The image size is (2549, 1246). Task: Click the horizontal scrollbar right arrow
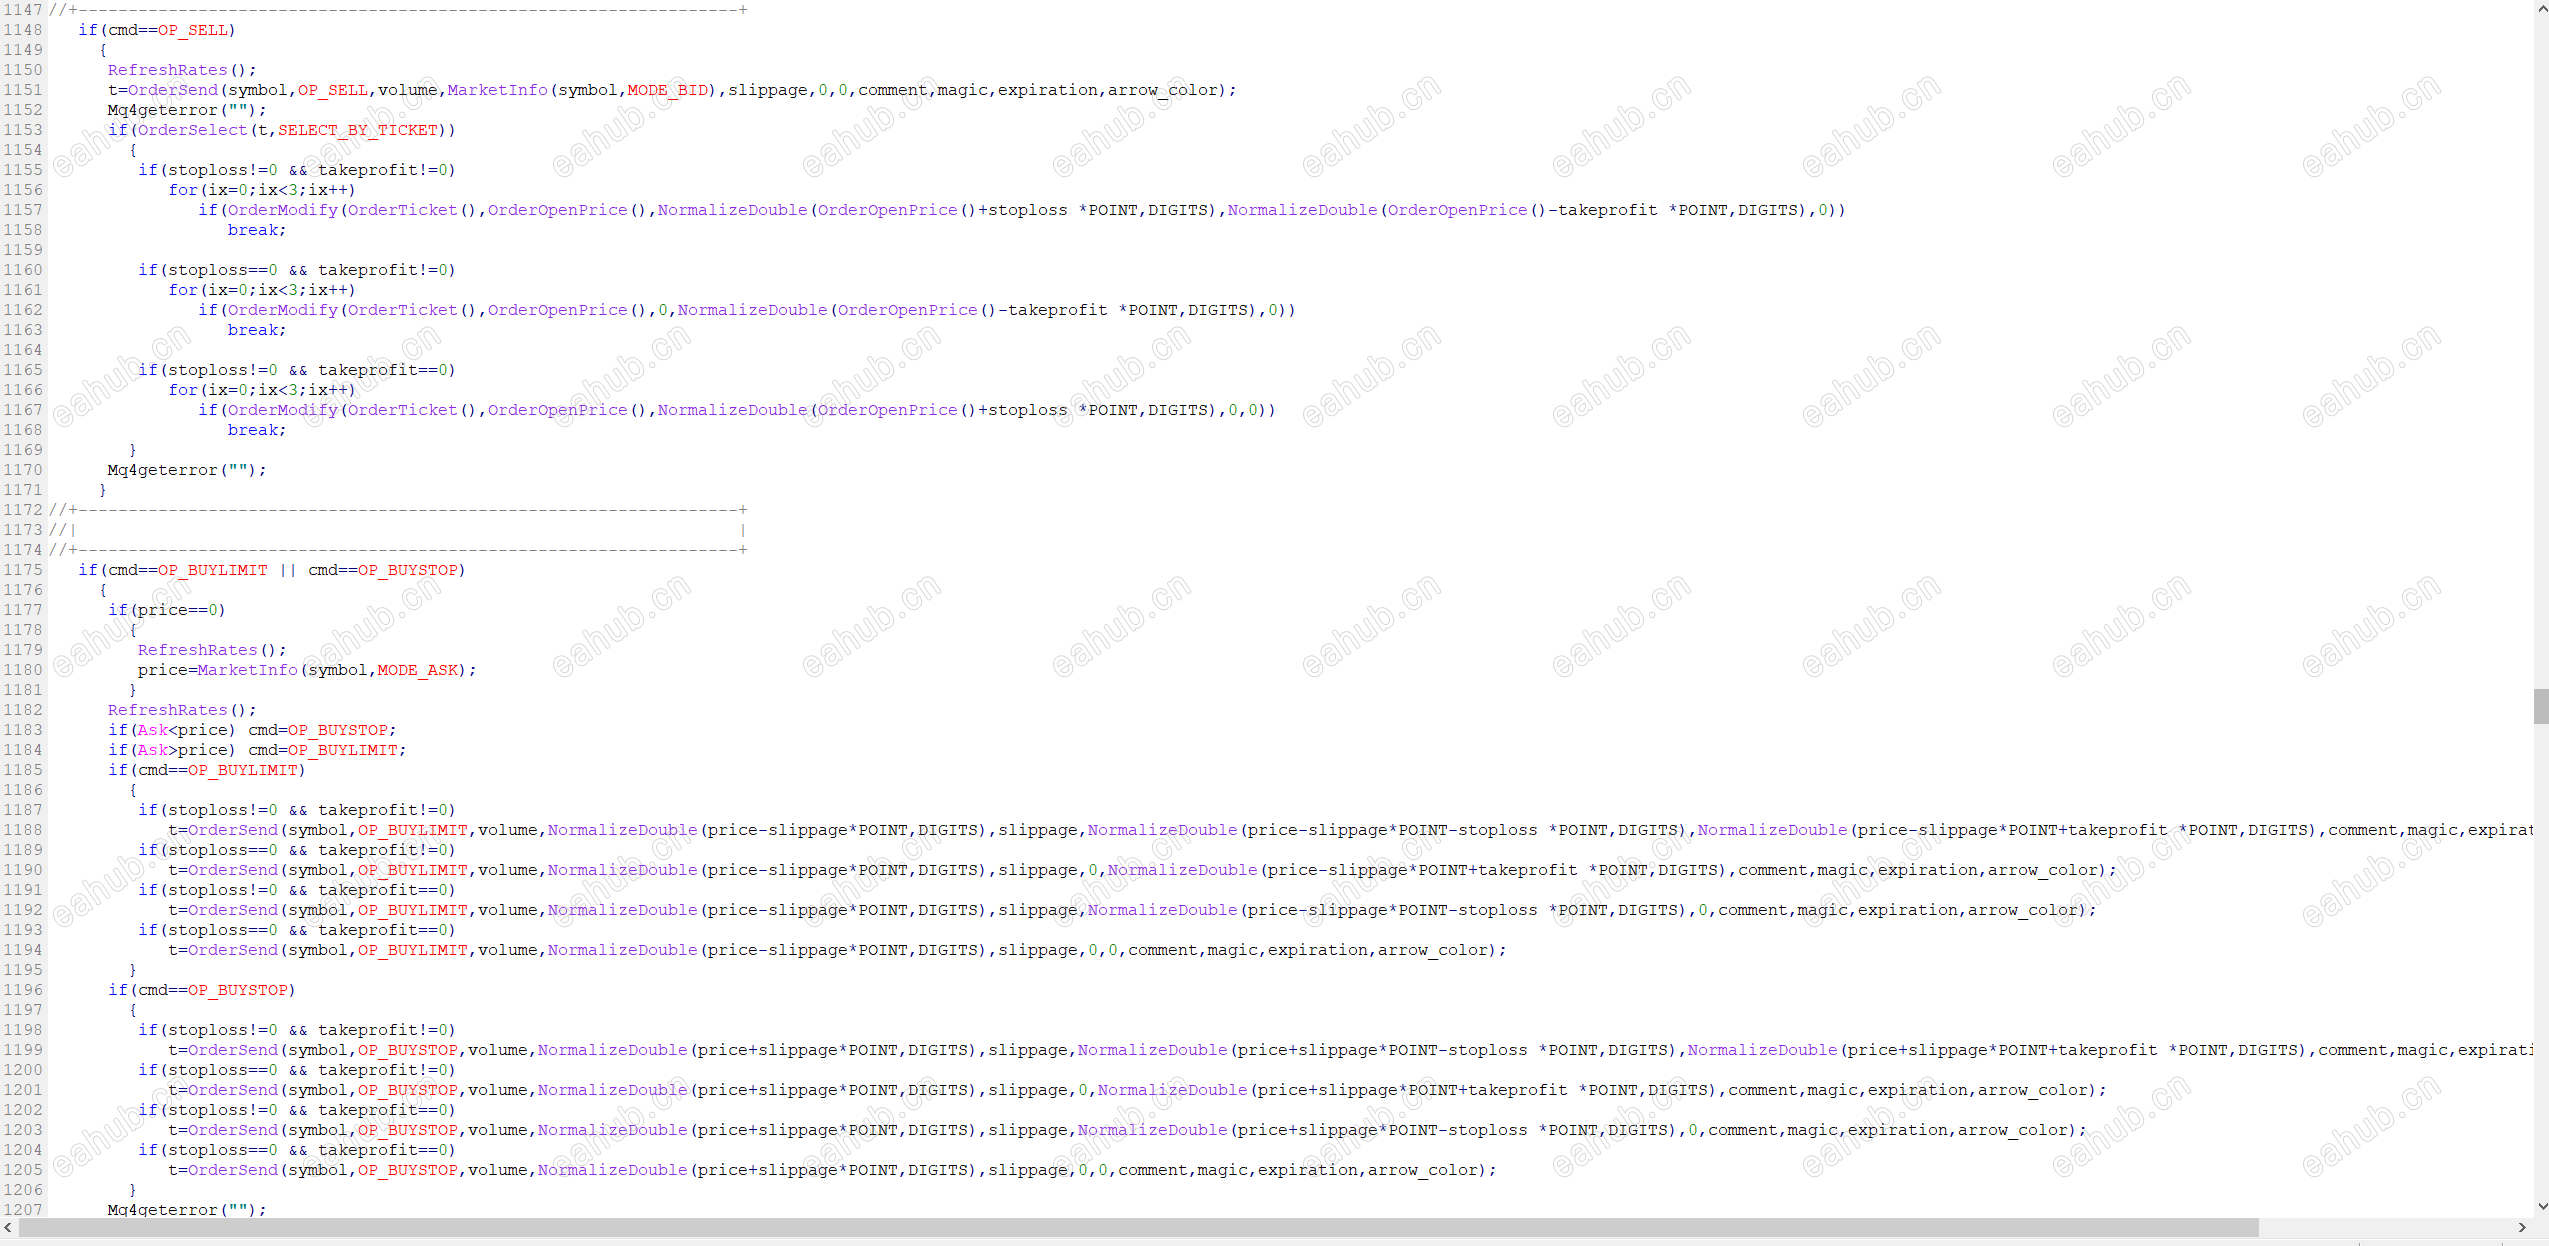click(x=2522, y=1227)
